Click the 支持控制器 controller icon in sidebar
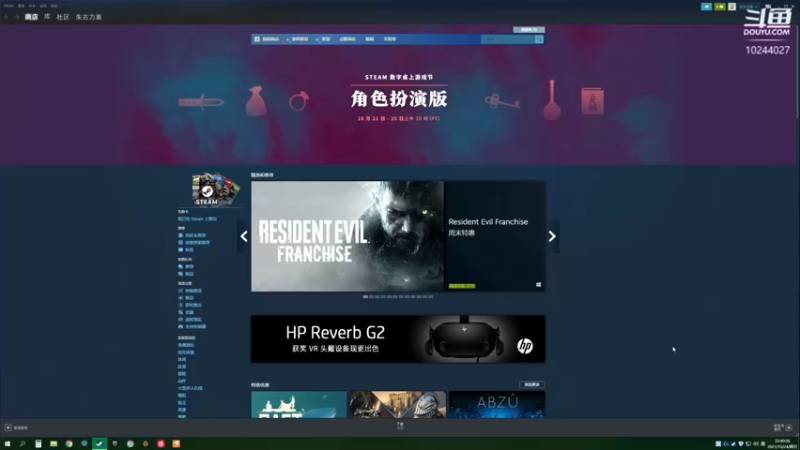 pos(181,326)
